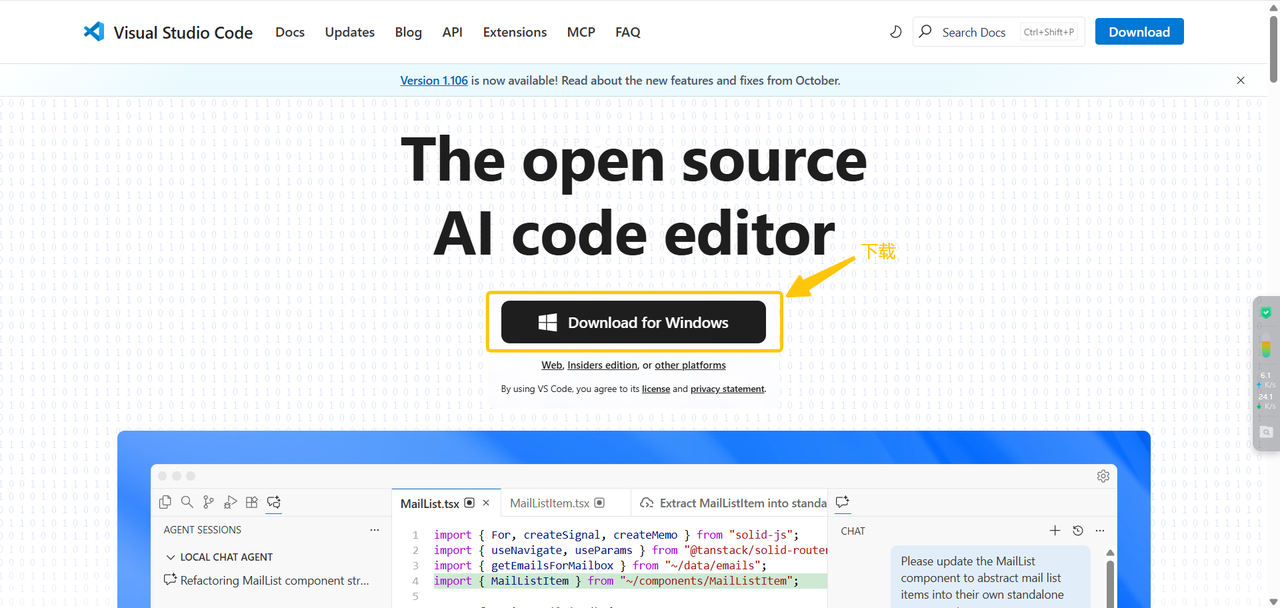The image size is (1280, 608).
Task: Switch to the MailListItem.tsx tab
Action: [x=550, y=503]
